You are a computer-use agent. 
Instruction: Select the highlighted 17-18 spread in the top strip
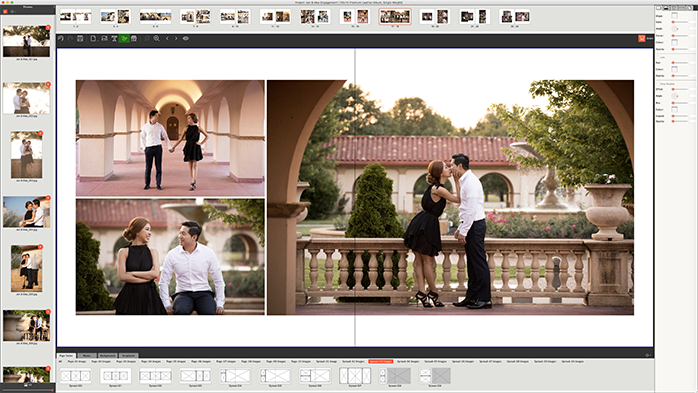[x=395, y=17]
